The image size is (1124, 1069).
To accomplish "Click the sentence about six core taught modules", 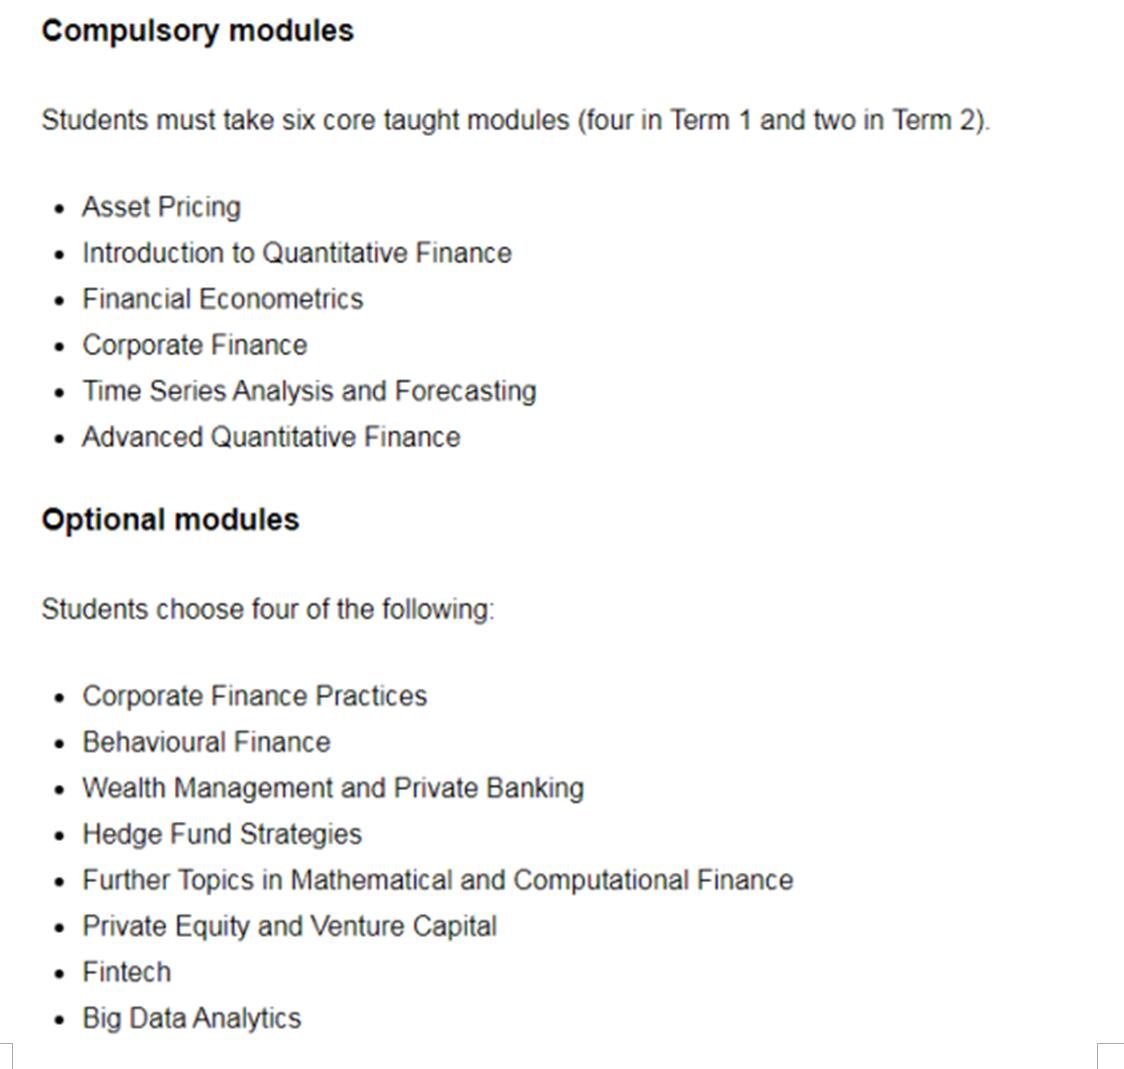I will point(515,121).
